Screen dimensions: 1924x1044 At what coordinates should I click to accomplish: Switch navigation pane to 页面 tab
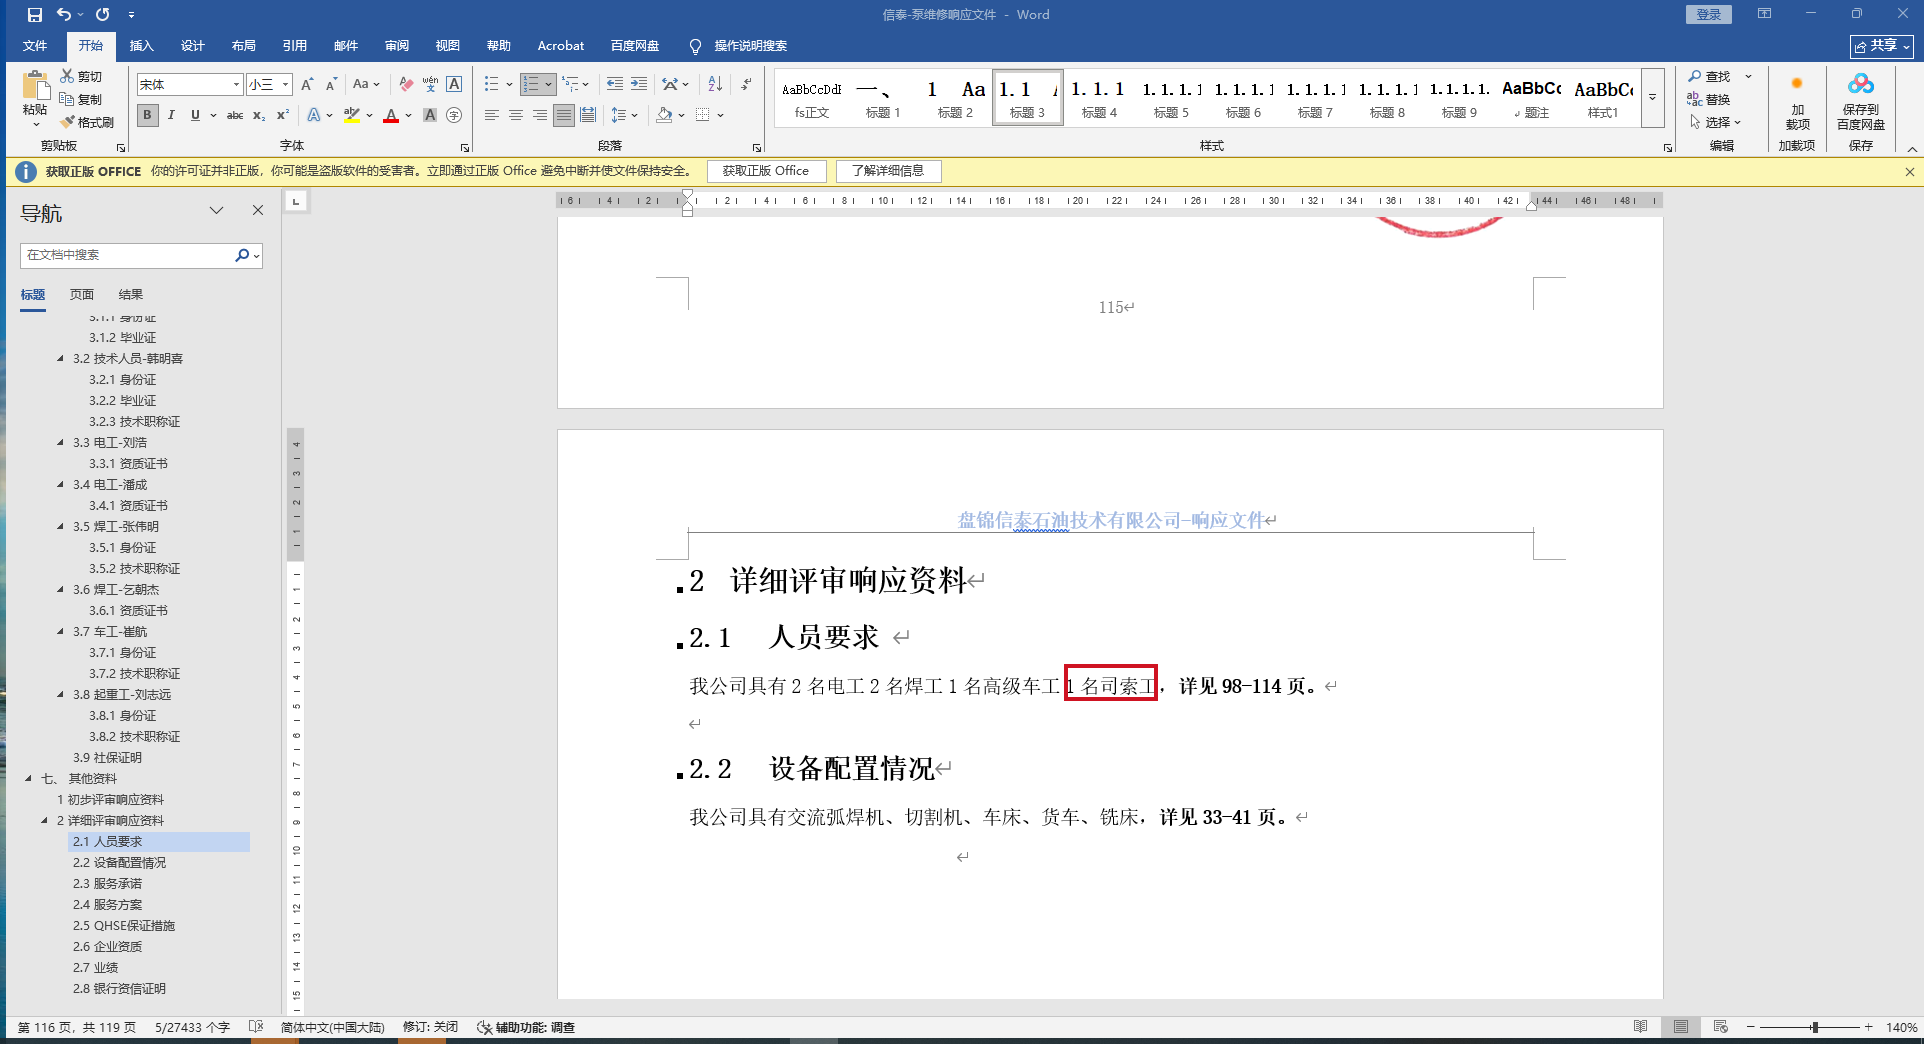[x=82, y=295]
